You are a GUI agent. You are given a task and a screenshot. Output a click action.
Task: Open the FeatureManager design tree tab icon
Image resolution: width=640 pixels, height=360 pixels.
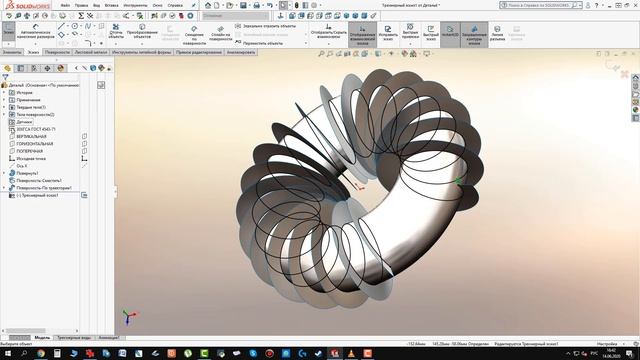[7, 68]
